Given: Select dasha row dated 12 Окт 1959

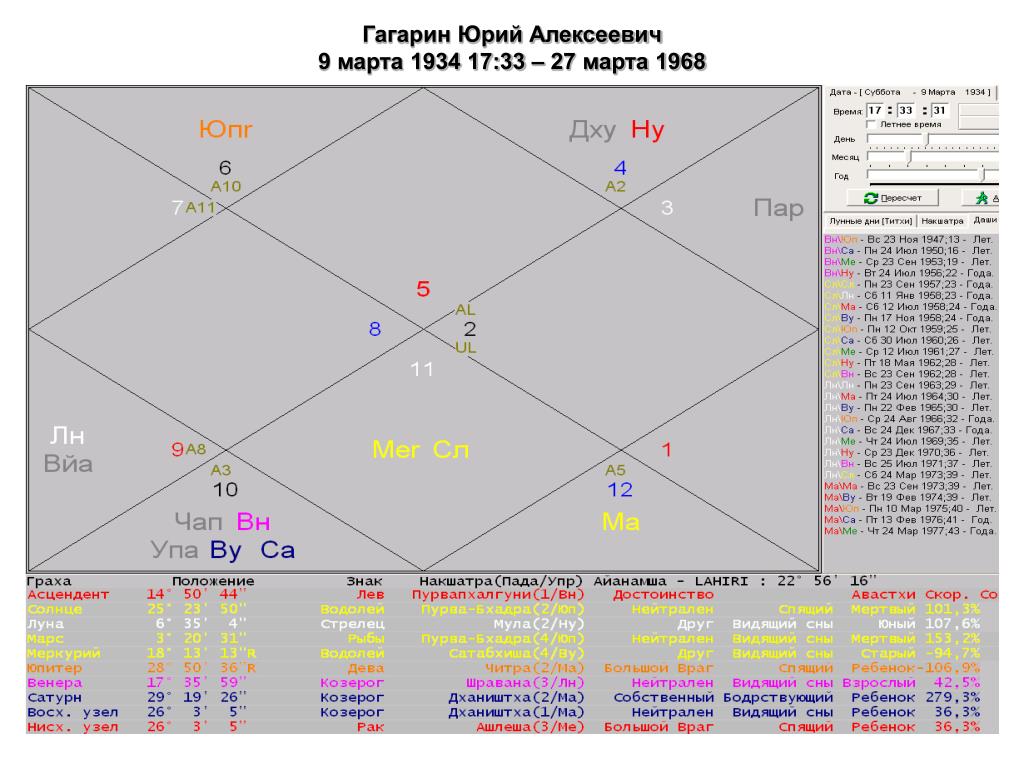Looking at the screenshot, I should 909,329.
